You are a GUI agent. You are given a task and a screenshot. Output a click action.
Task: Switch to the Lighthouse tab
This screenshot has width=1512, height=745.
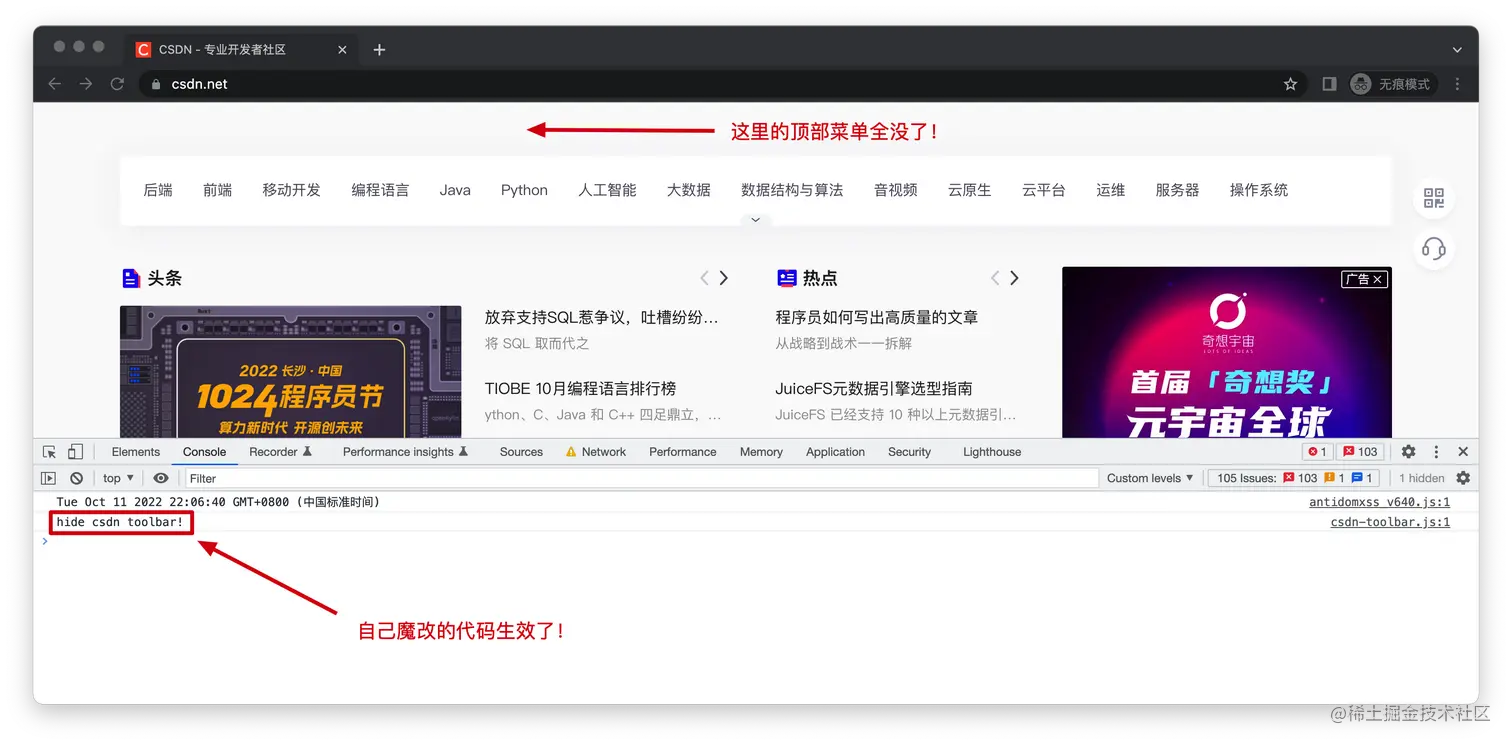[992, 452]
